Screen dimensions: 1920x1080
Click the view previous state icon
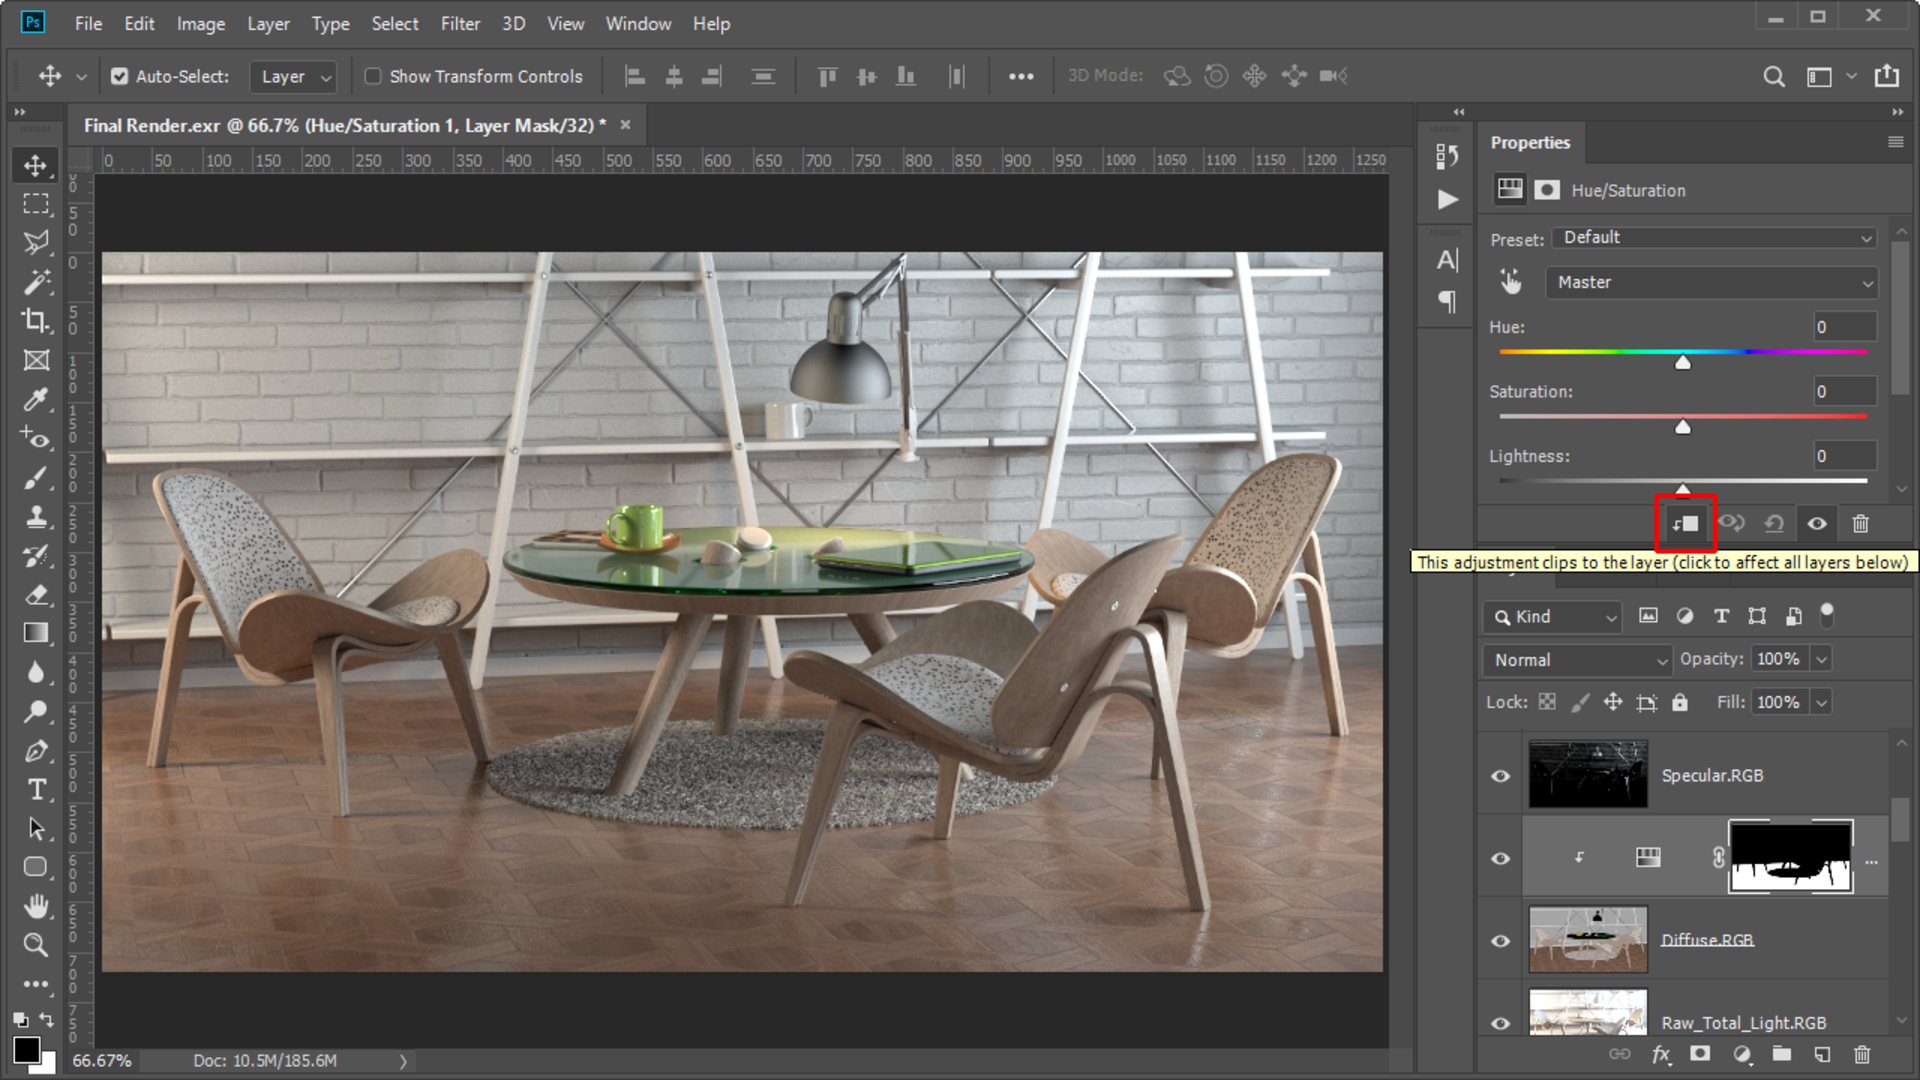coord(1731,523)
